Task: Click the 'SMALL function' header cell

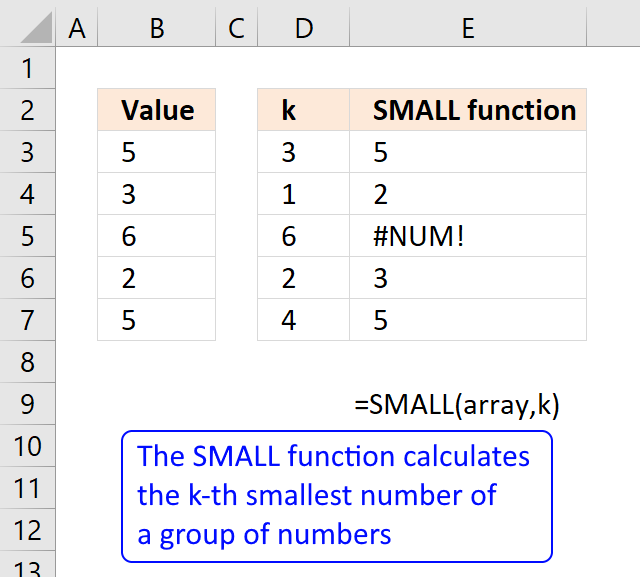Action: click(468, 110)
